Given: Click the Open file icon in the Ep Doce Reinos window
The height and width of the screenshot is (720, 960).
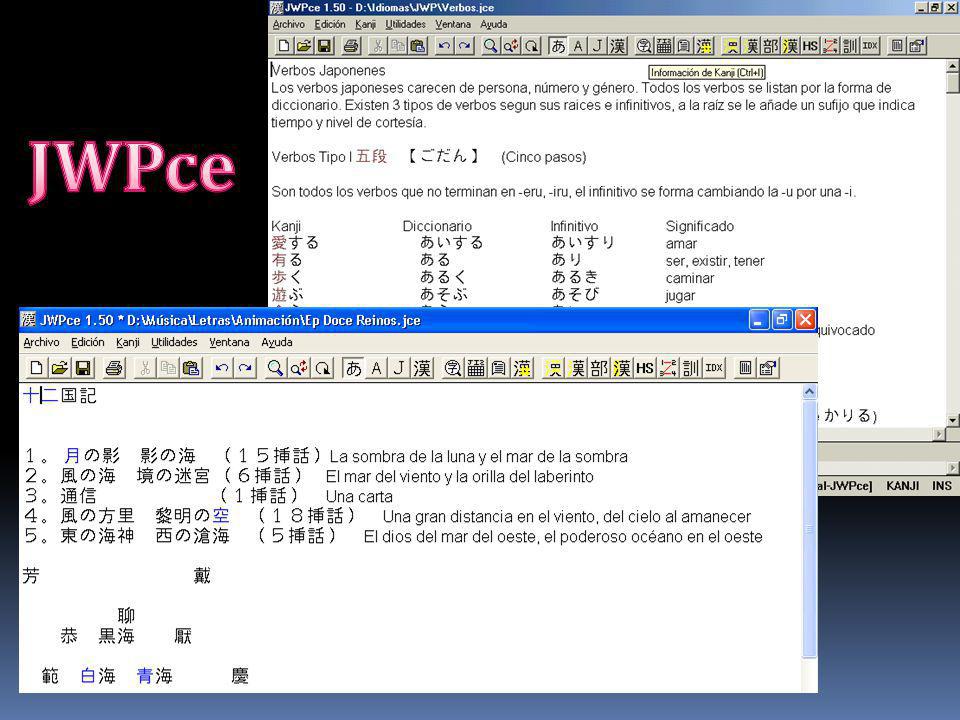Looking at the screenshot, I should [x=59, y=368].
